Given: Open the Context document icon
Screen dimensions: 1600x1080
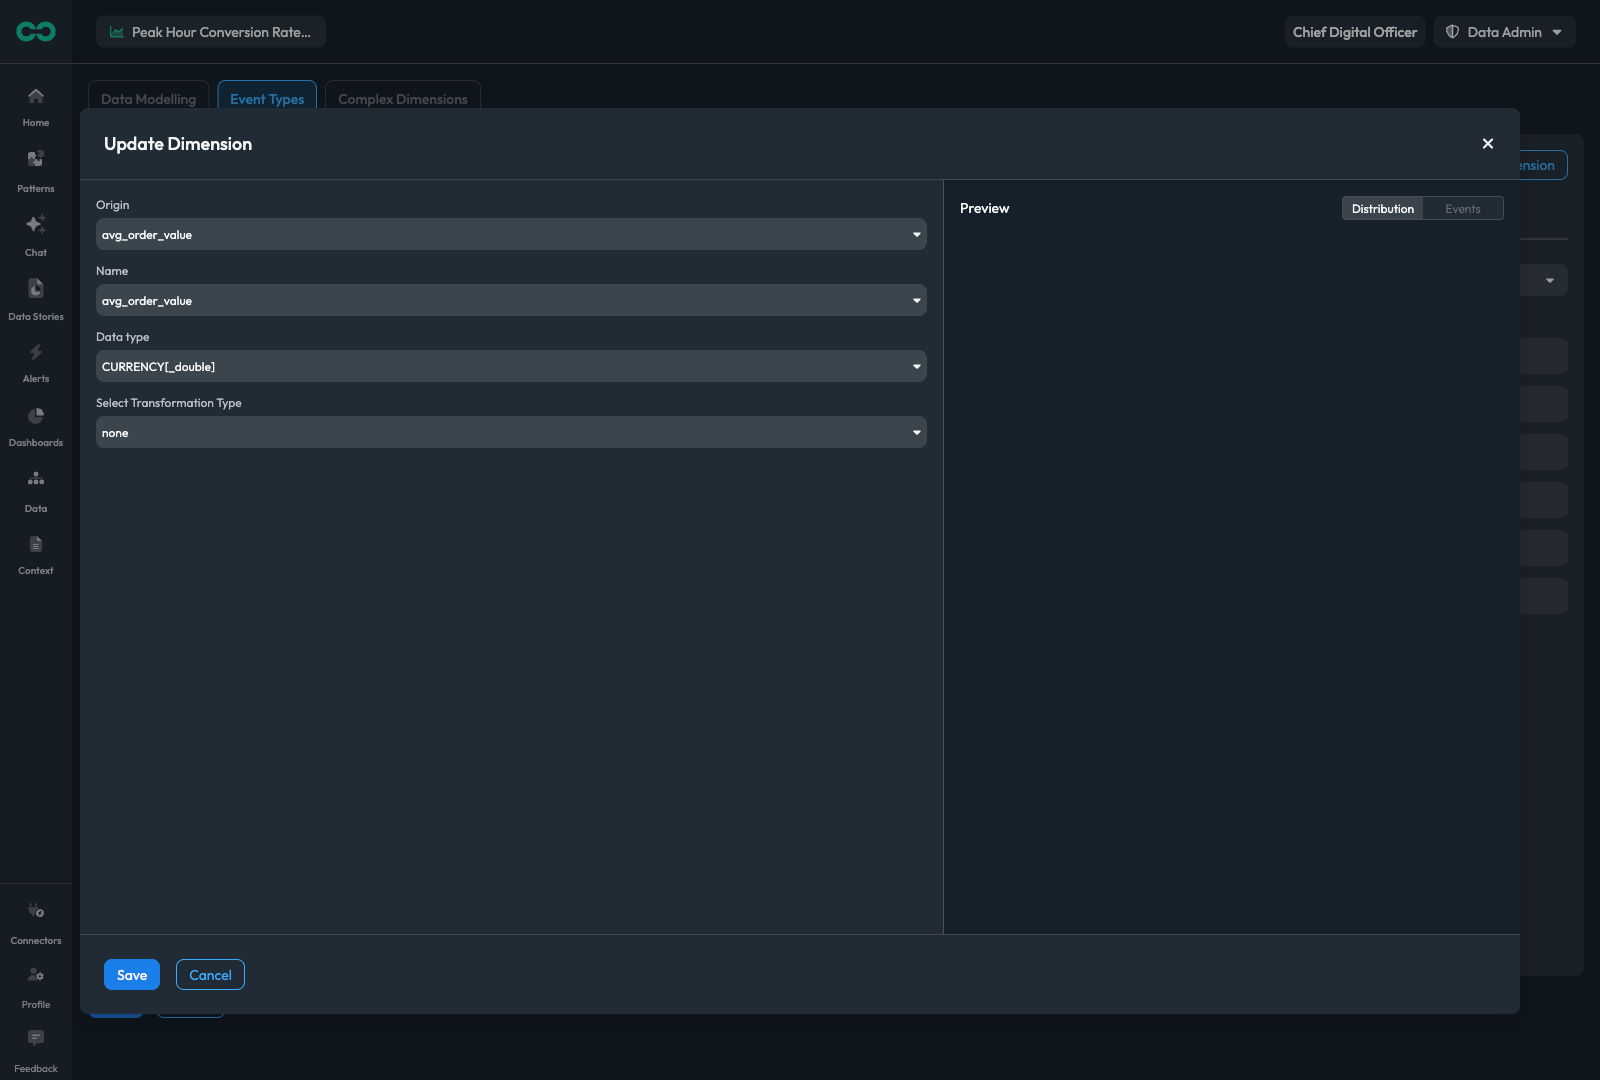Looking at the screenshot, I should tap(36, 544).
